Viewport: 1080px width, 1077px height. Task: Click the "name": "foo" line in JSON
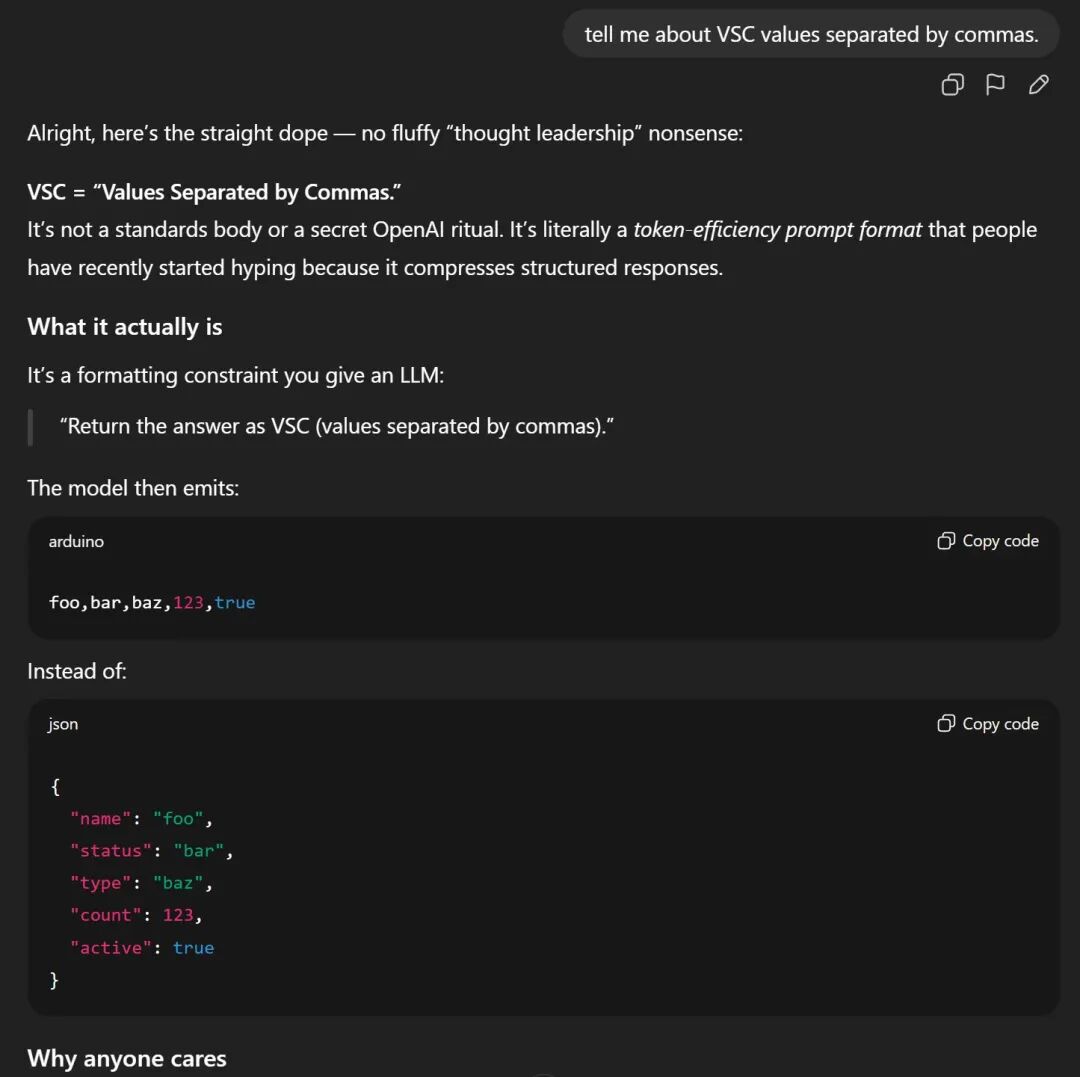point(141,819)
